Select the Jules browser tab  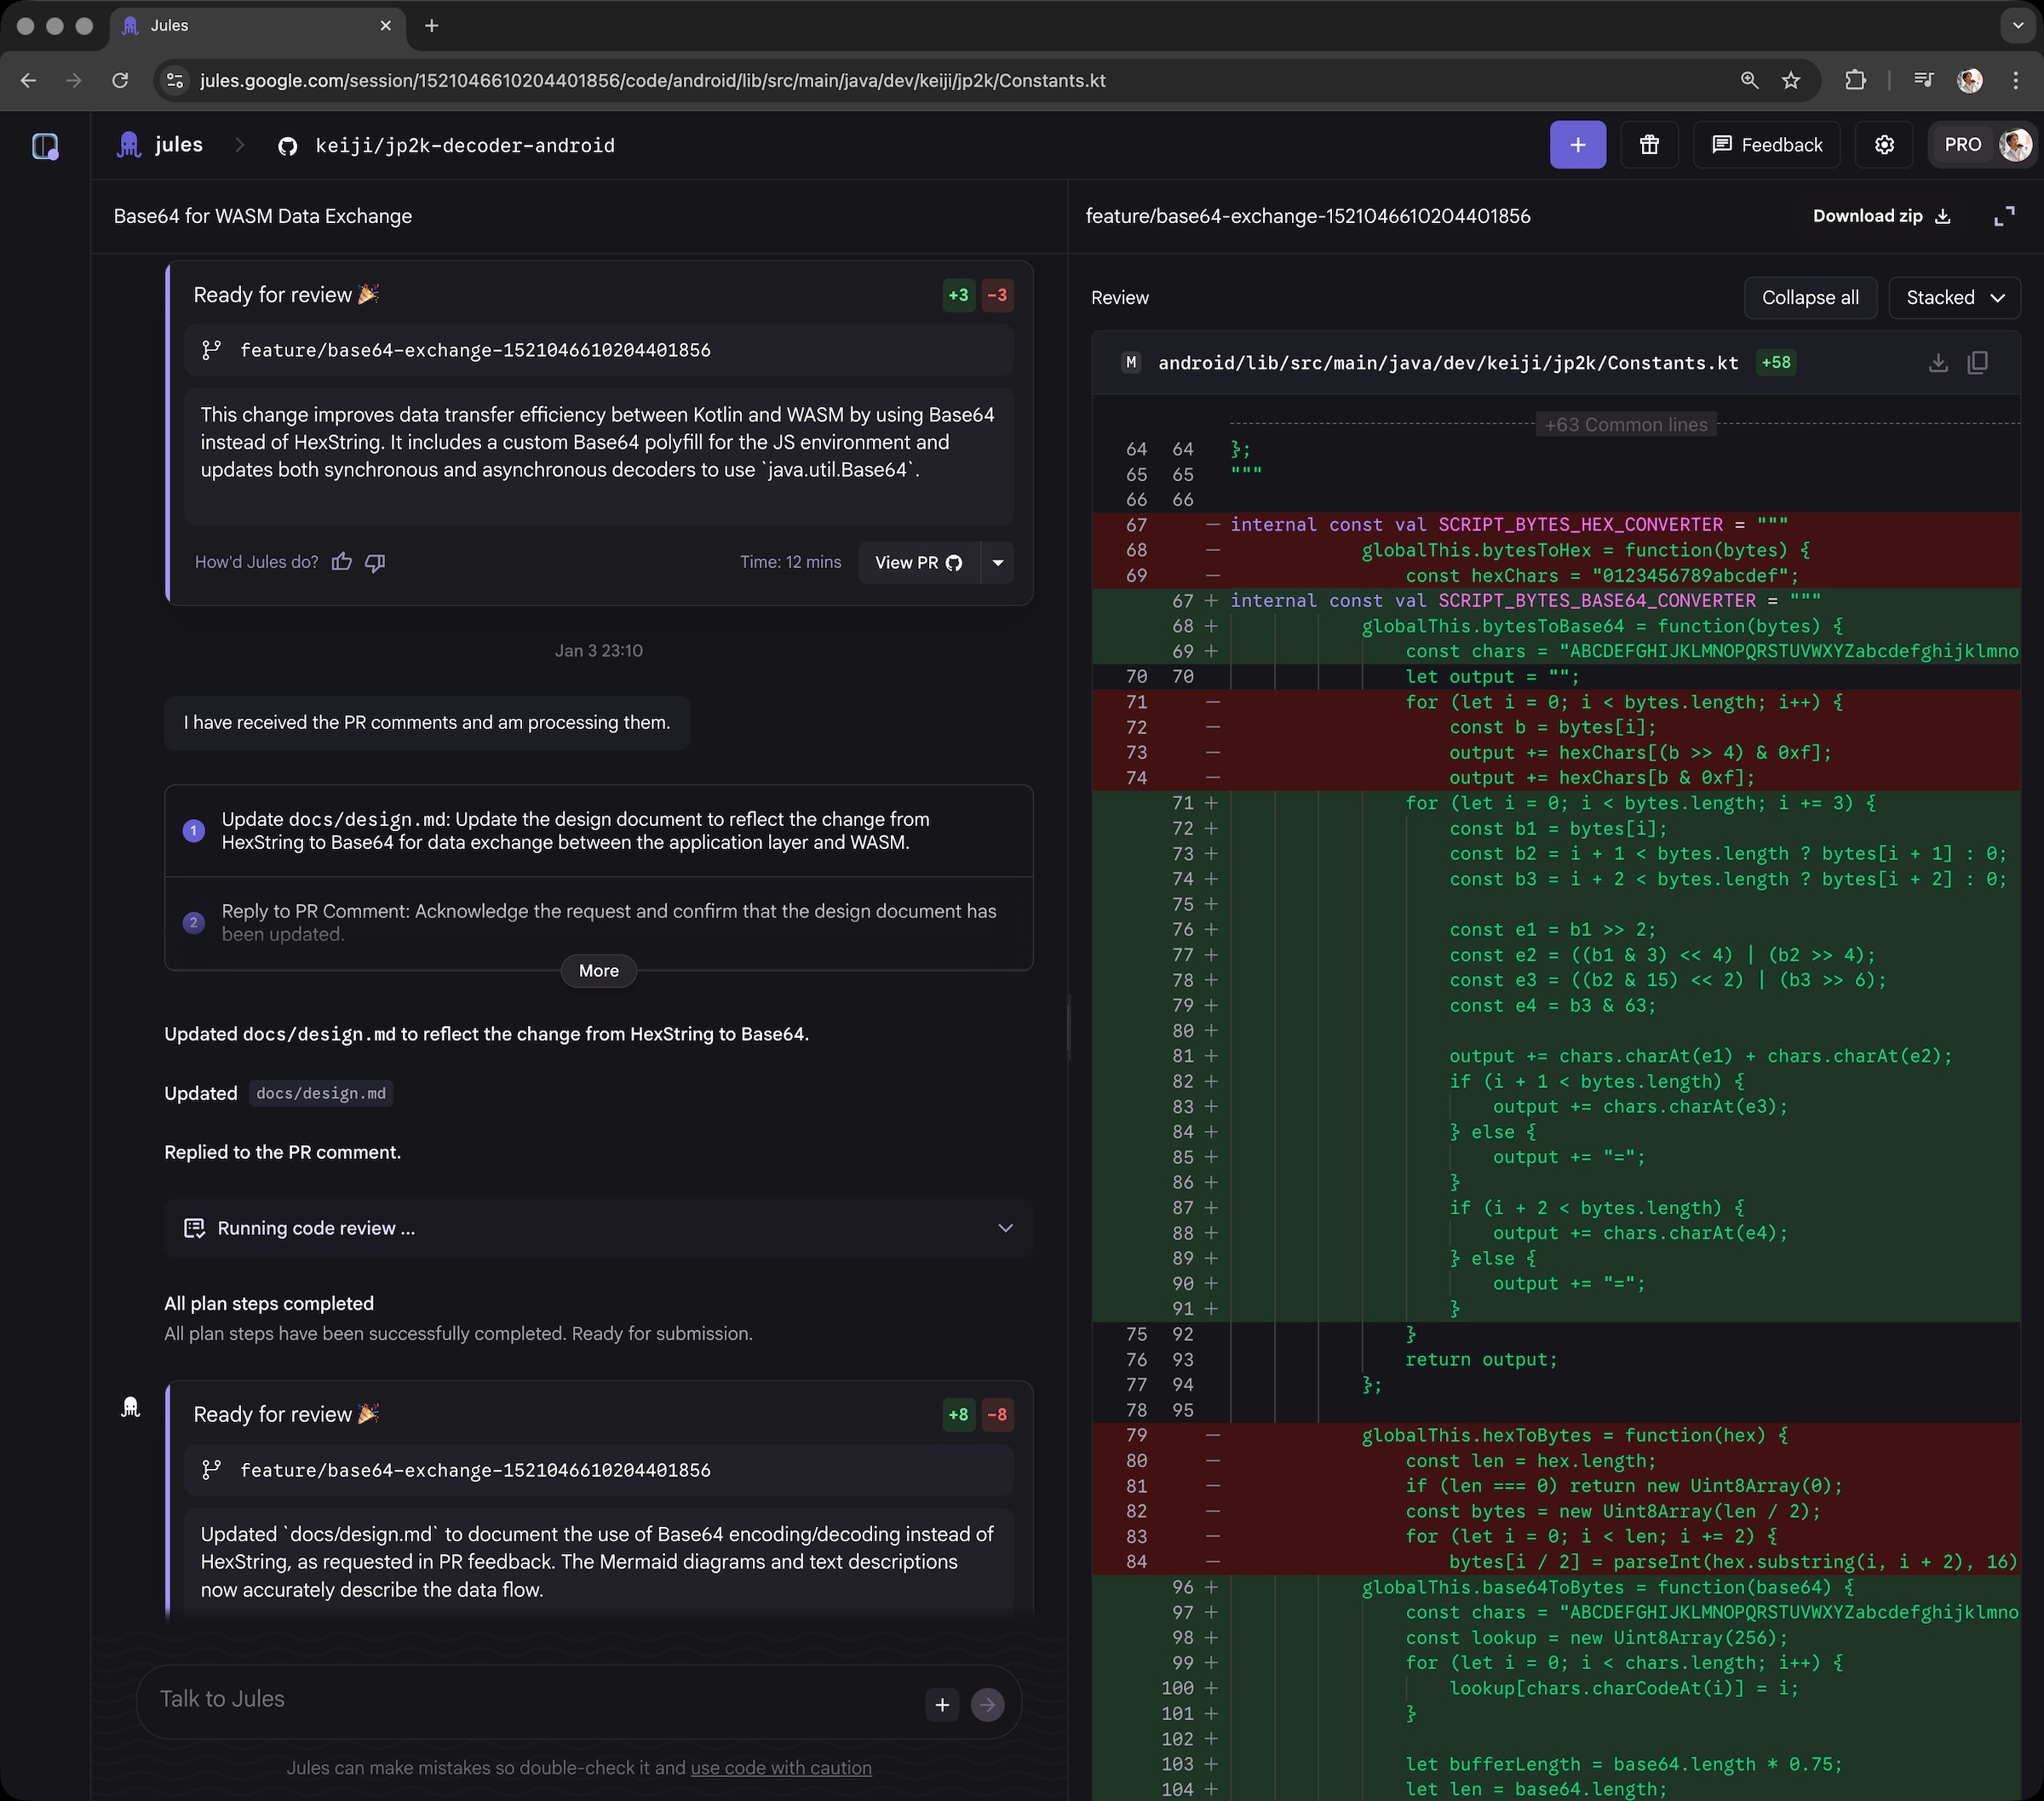pyautogui.click(x=200, y=26)
